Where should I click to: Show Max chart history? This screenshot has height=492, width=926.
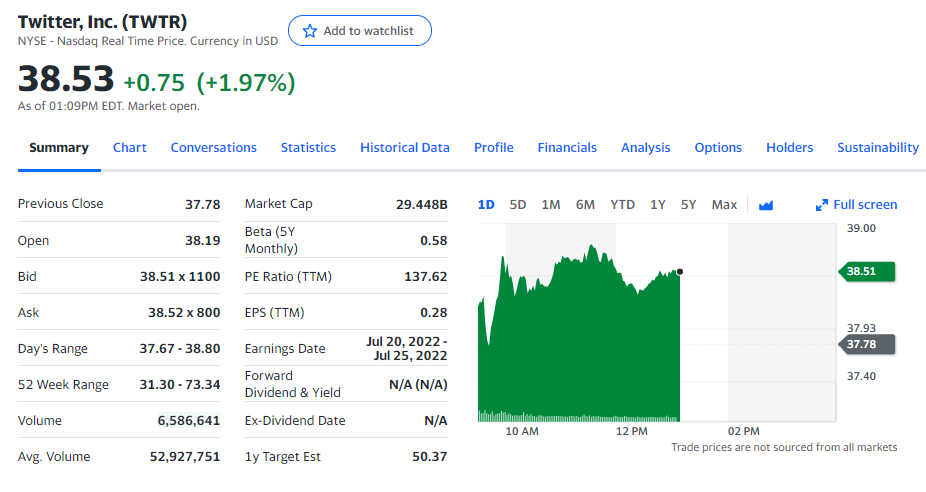pos(724,205)
